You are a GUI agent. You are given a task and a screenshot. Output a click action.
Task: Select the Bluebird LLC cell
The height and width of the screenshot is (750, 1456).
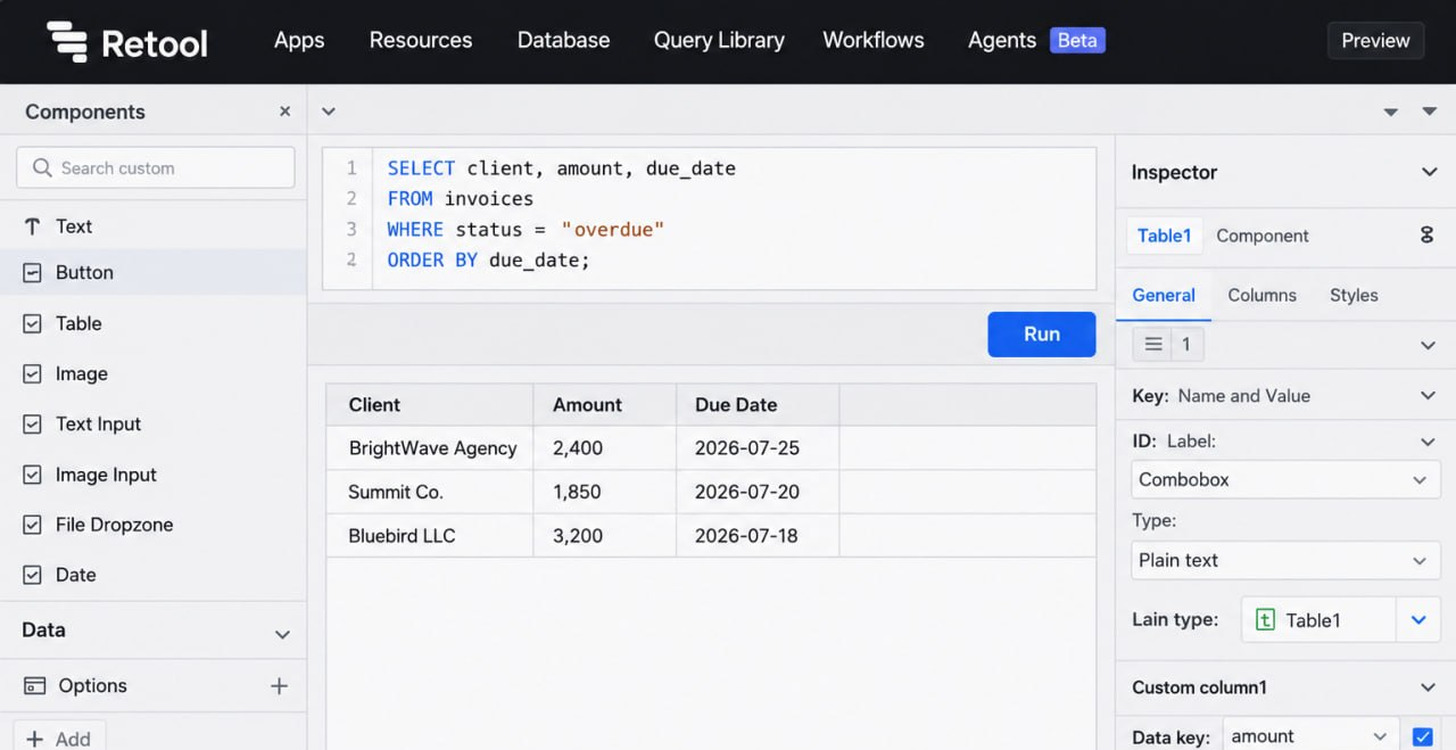coord(429,536)
